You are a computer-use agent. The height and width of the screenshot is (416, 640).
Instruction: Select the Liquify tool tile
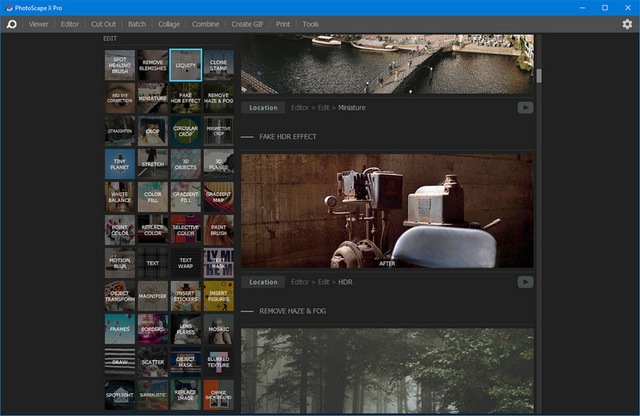coord(186,65)
